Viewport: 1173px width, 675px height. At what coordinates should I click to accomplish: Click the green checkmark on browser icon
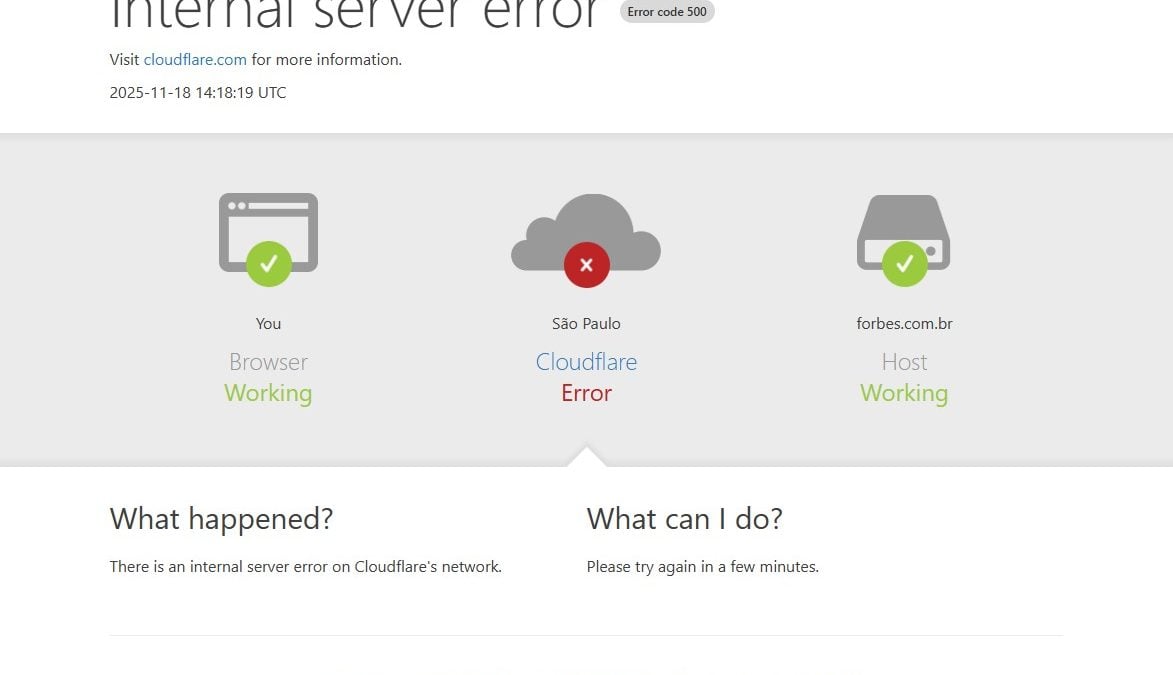coord(268,264)
